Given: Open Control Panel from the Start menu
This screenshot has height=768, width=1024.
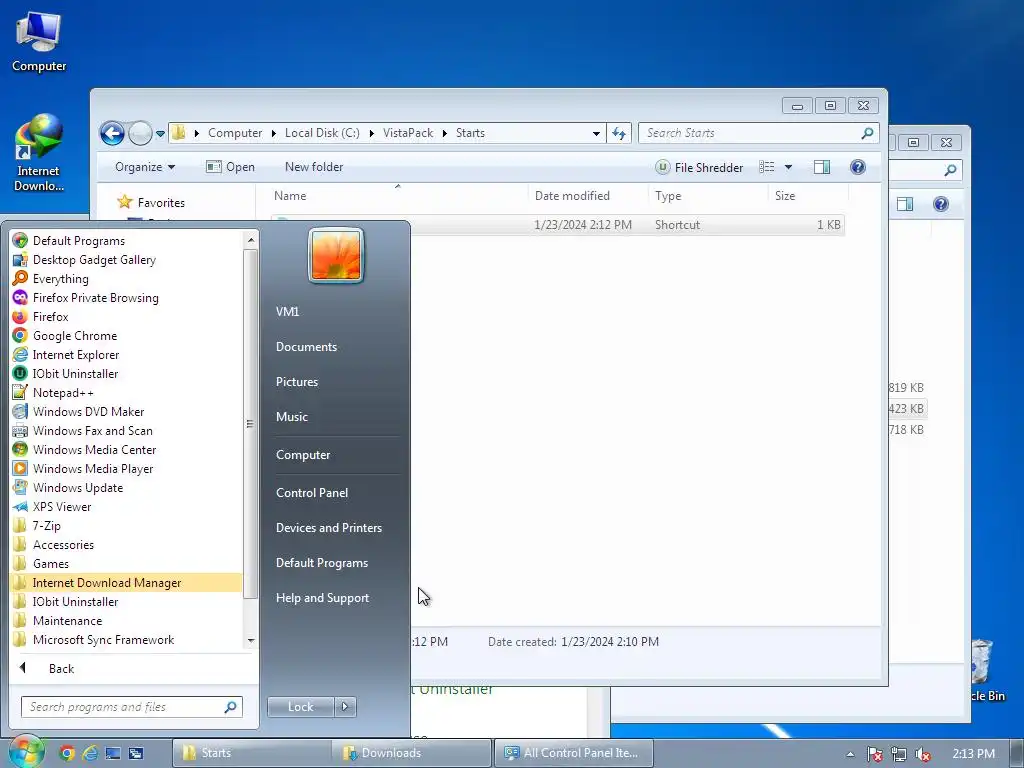Looking at the screenshot, I should [x=312, y=492].
